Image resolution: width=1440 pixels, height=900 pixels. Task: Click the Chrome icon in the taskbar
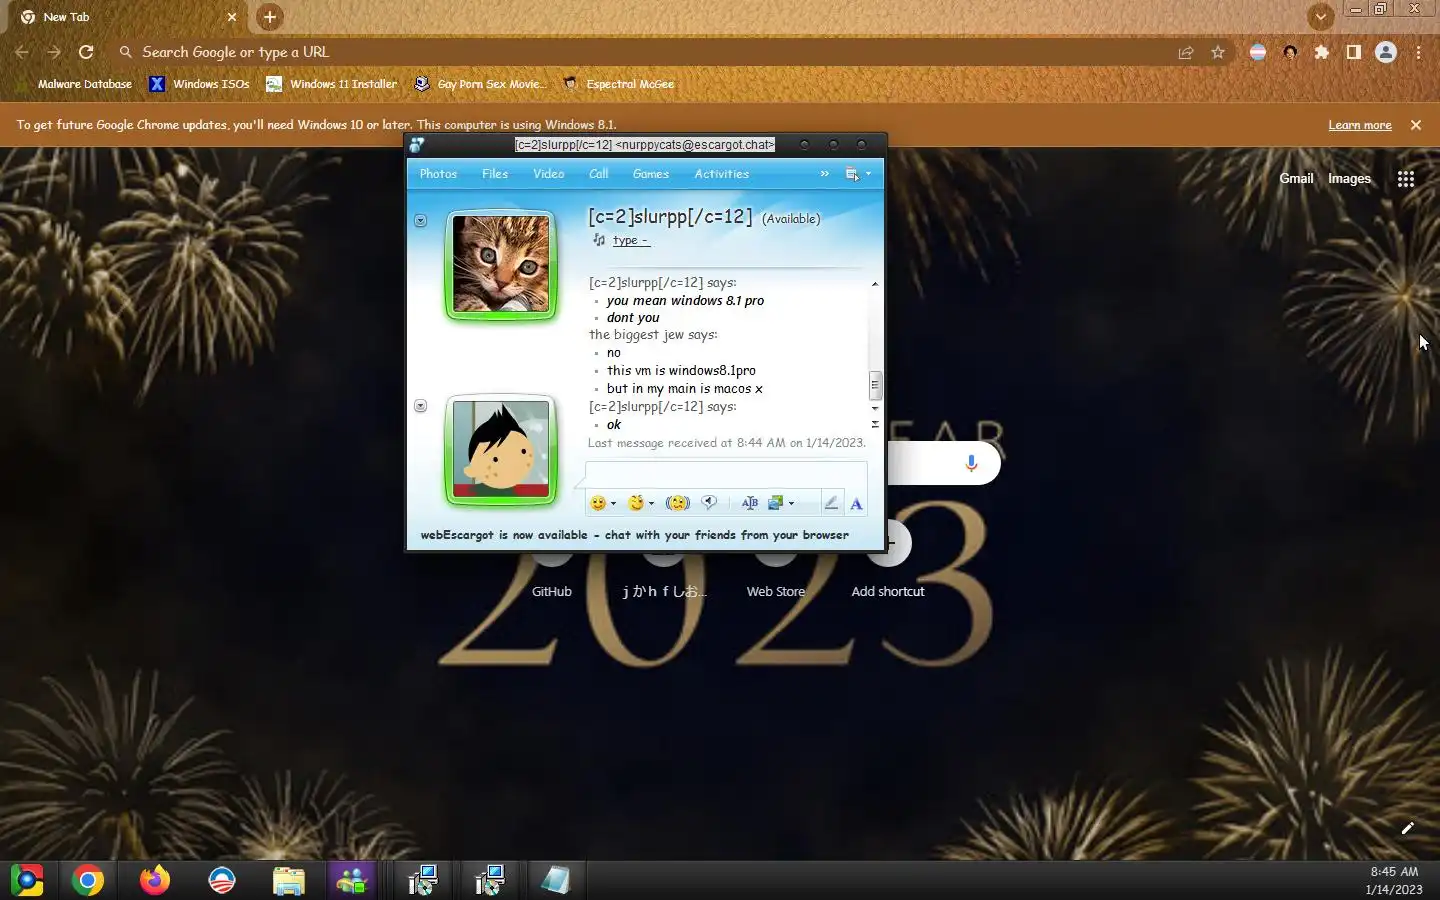point(88,880)
